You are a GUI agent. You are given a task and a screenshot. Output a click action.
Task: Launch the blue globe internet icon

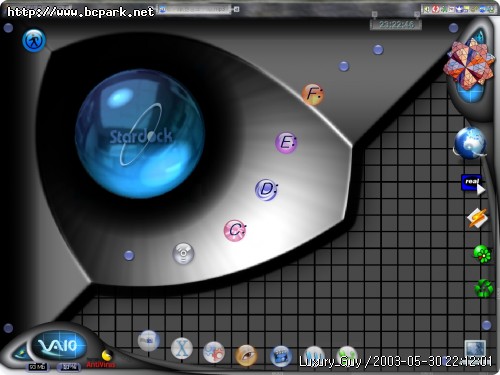click(x=470, y=143)
